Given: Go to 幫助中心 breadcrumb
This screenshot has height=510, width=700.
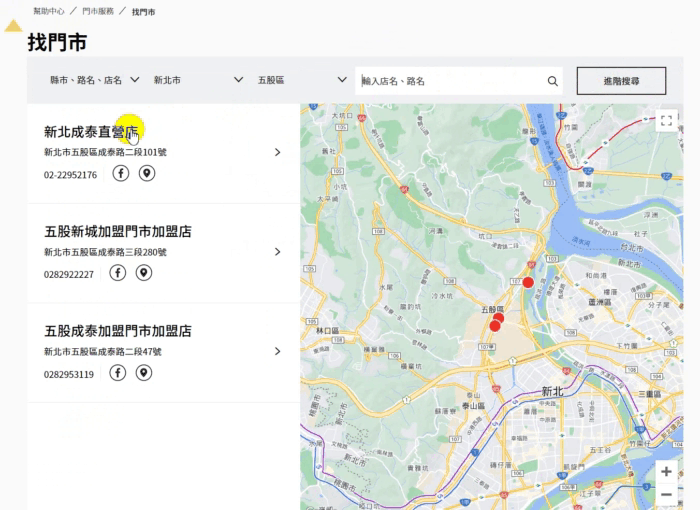Looking at the screenshot, I should click(x=48, y=11).
